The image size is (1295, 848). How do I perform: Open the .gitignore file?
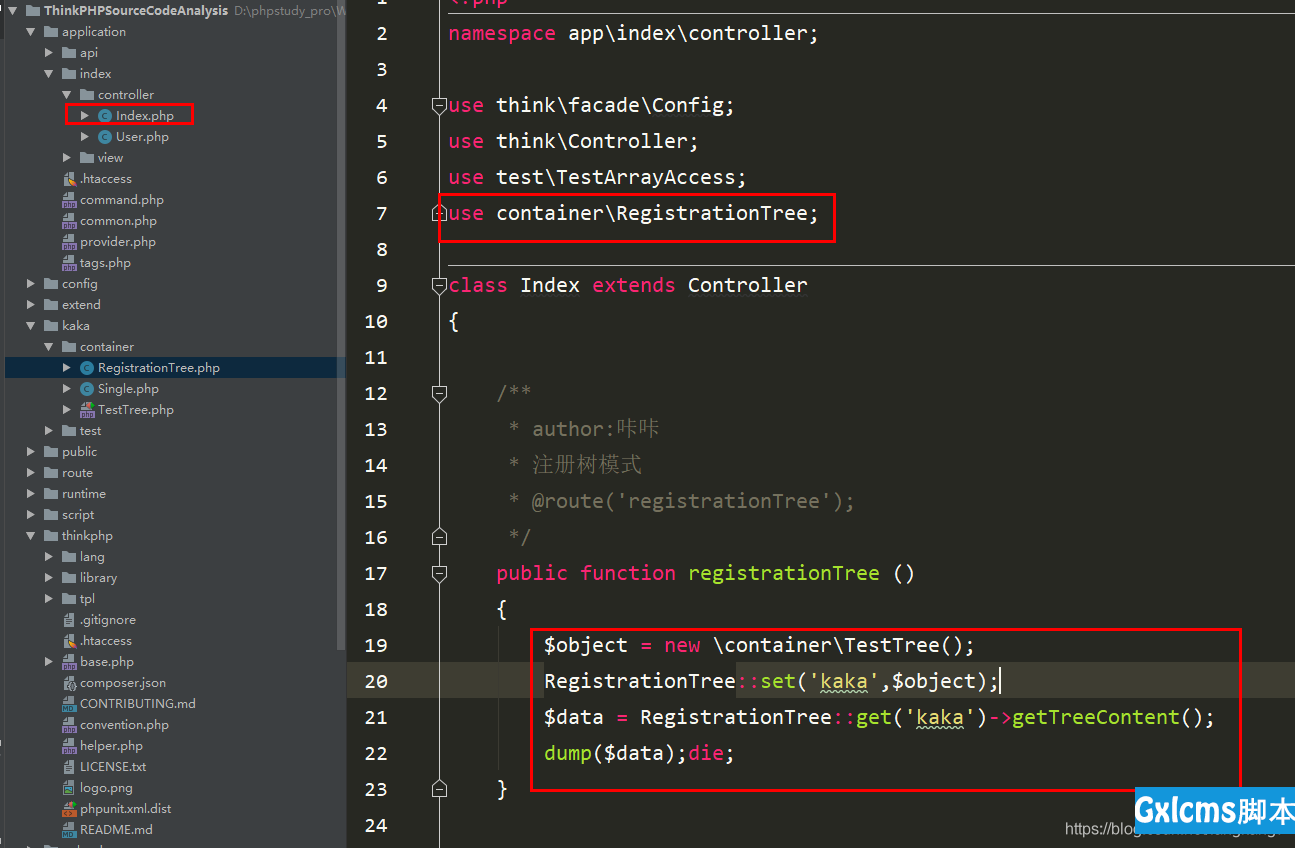(108, 620)
